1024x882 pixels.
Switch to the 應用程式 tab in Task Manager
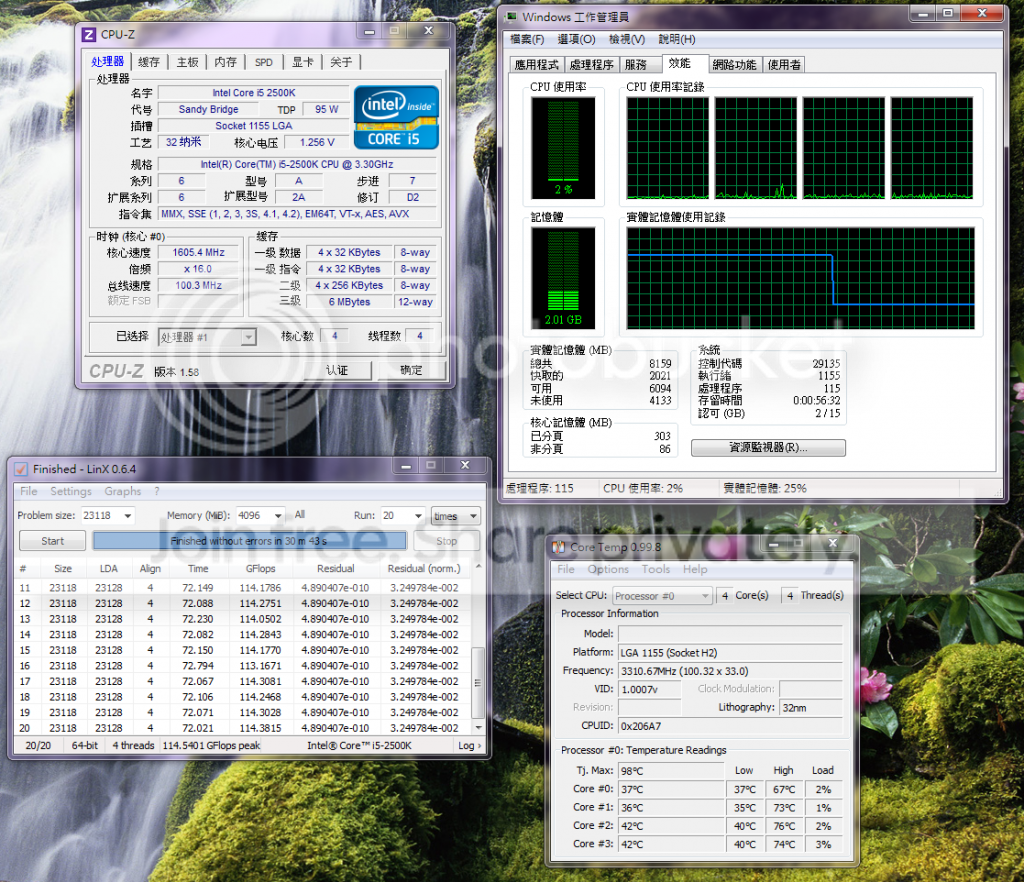click(x=536, y=65)
